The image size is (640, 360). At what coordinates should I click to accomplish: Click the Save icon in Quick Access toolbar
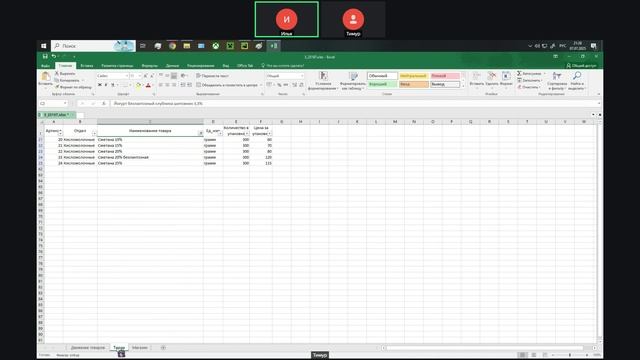pos(45,56)
